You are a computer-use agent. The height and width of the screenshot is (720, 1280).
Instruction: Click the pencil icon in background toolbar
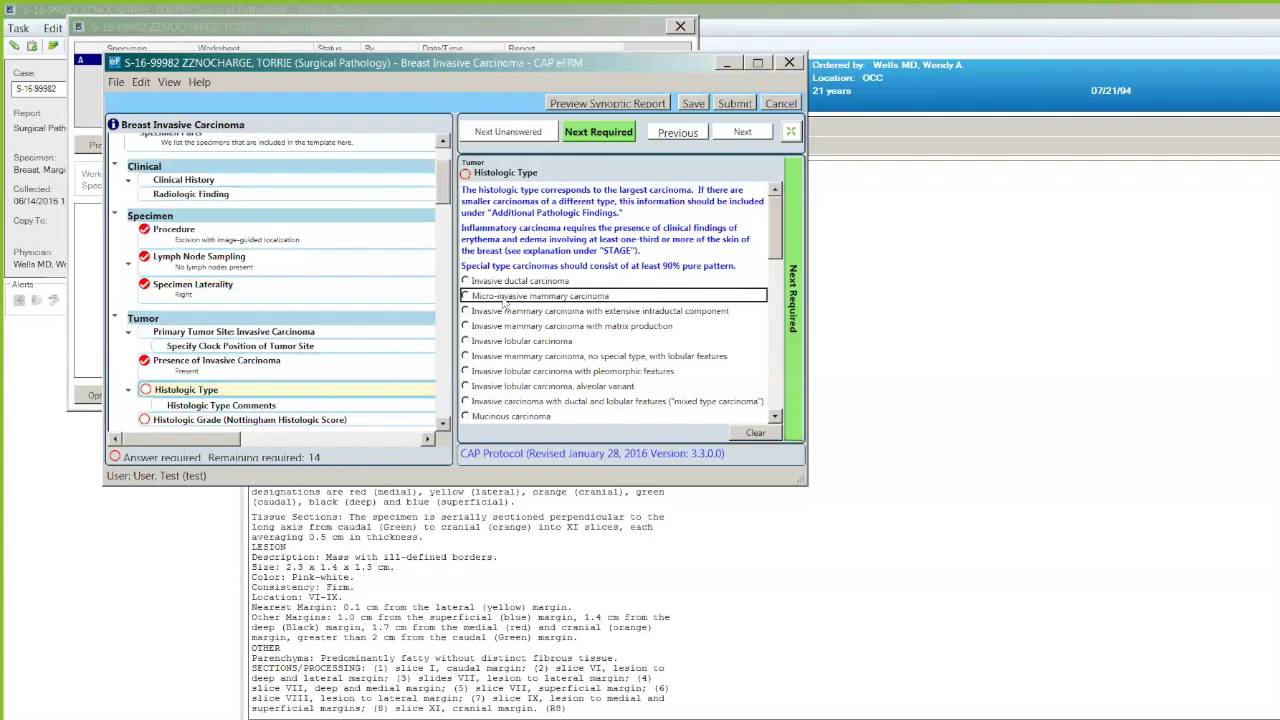coord(14,46)
